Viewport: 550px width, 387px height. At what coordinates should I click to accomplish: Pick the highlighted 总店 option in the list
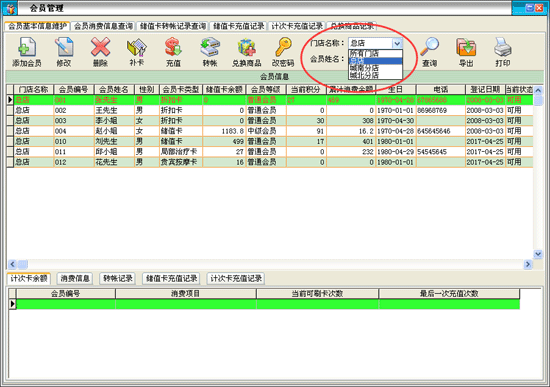pyautogui.click(x=375, y=61)
